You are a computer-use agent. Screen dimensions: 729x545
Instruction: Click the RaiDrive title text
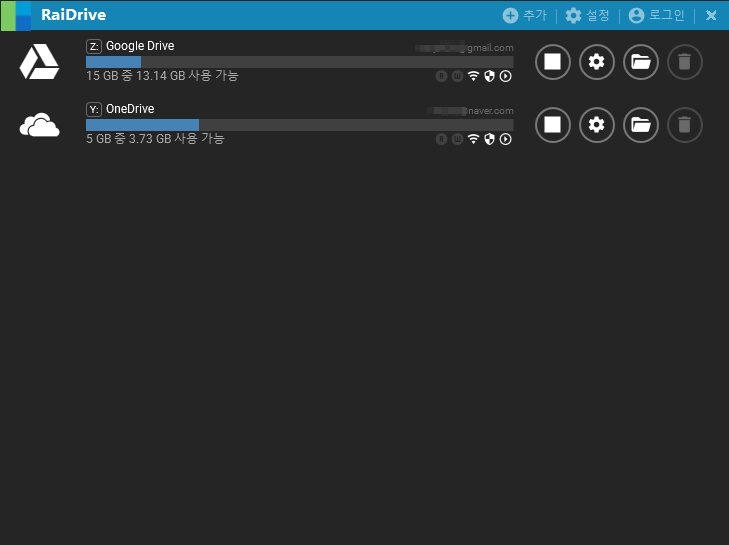(x=73, y=15)
